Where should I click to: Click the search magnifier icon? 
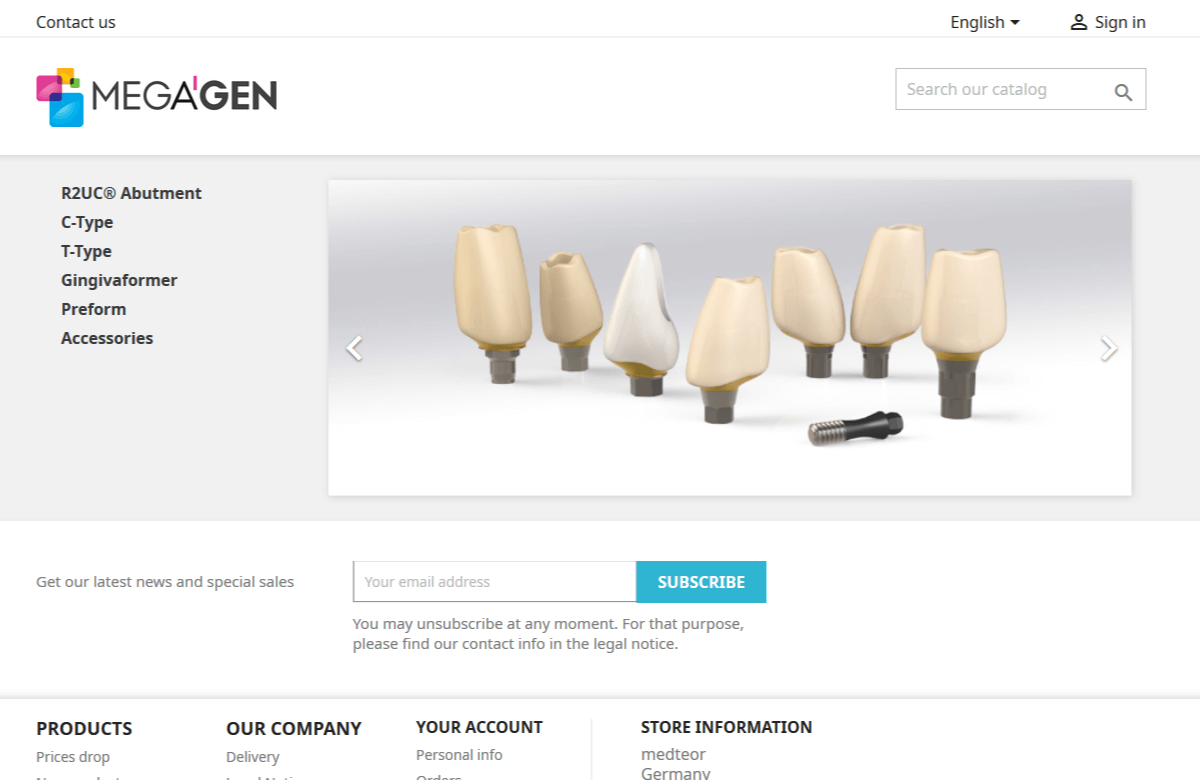[x=1123, y=93]
